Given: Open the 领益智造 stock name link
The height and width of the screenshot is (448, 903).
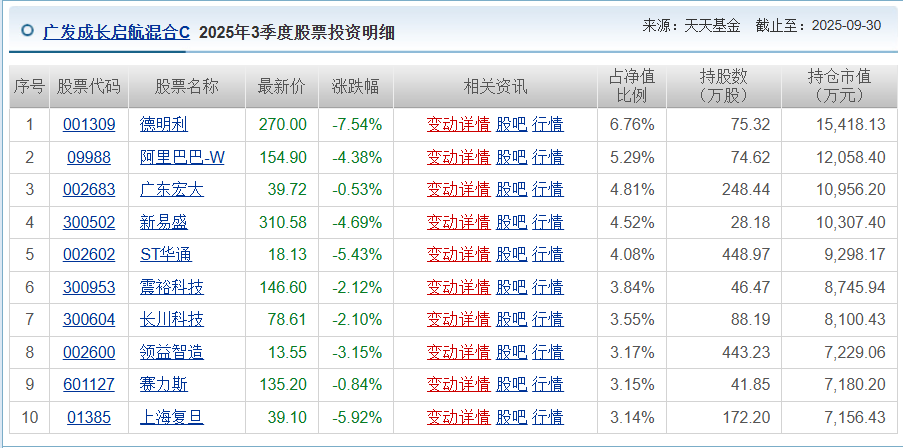Looking at the screenshot, I should click(172, 352).
